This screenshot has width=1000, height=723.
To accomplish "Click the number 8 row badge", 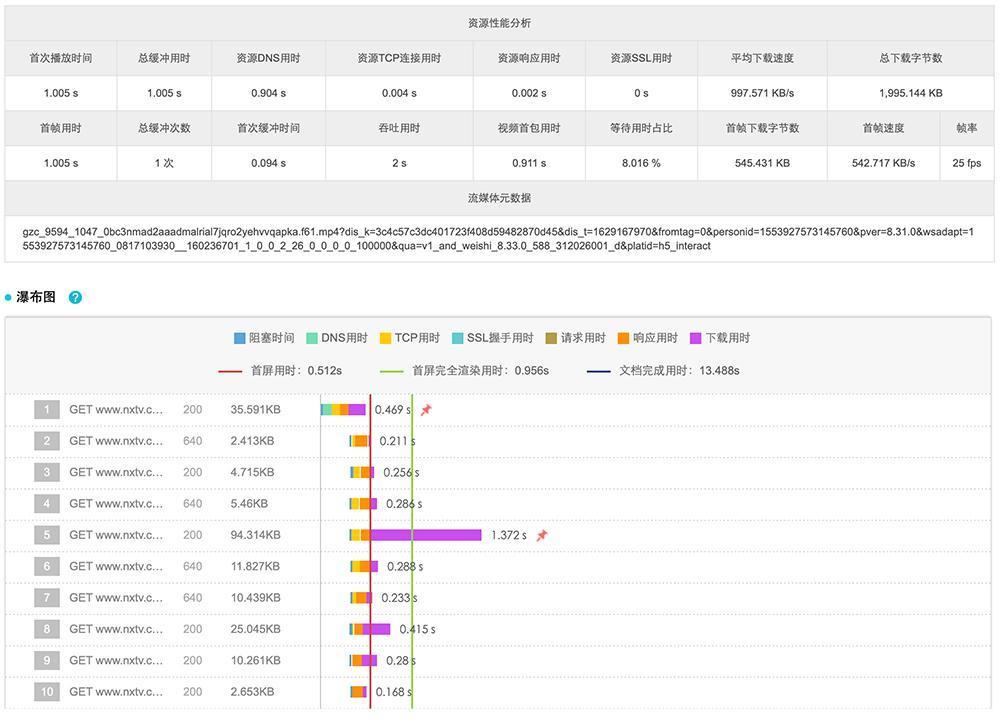I will coord(47,629).
